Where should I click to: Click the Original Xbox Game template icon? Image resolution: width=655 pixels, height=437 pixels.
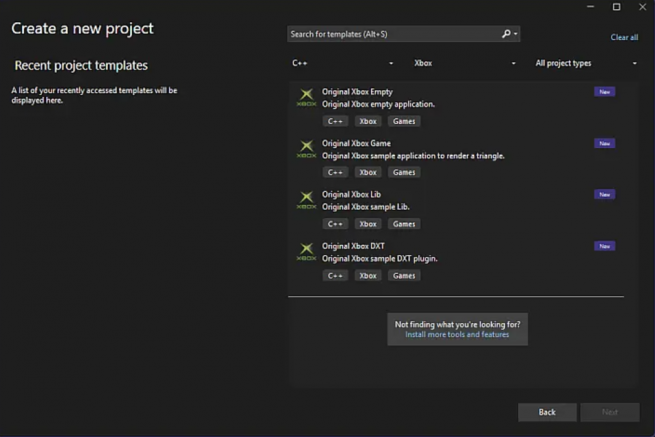point(306,150)
